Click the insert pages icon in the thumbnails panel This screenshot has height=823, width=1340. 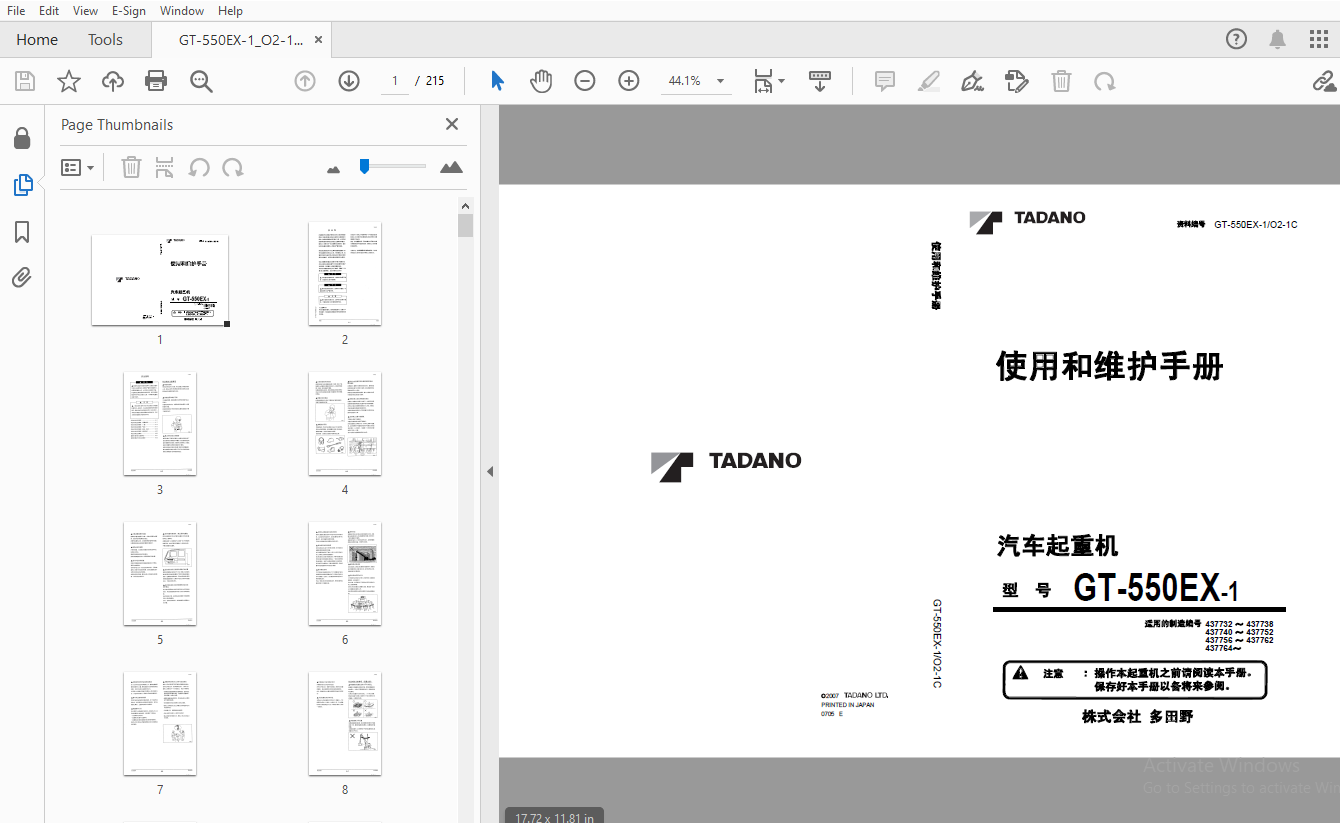[165, 167]
